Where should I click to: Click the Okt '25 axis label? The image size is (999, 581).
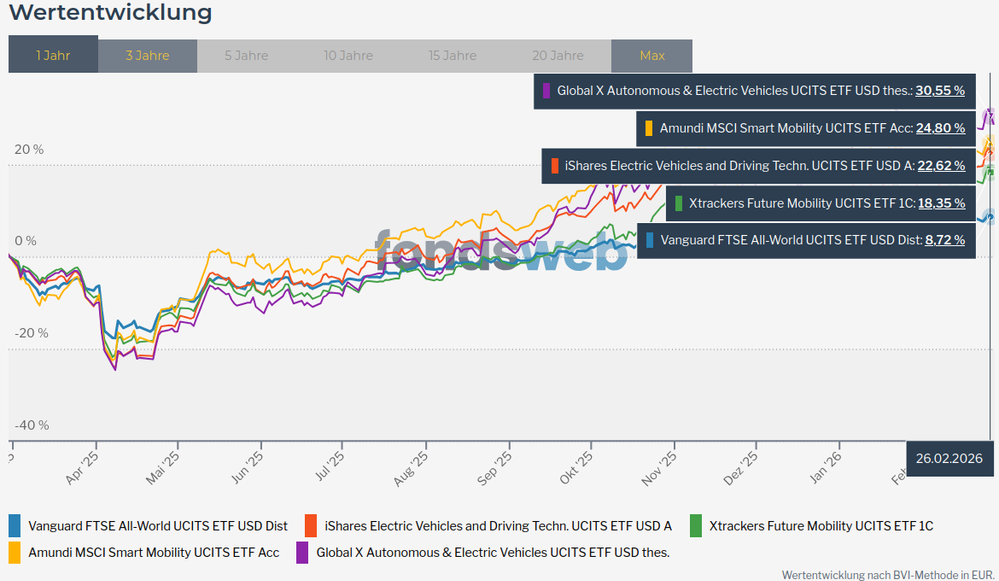pyautogui.click(x=576, y=468)
